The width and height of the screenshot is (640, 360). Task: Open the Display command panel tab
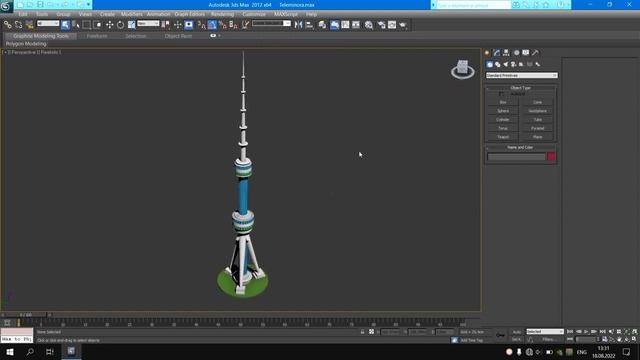point(526,53)
